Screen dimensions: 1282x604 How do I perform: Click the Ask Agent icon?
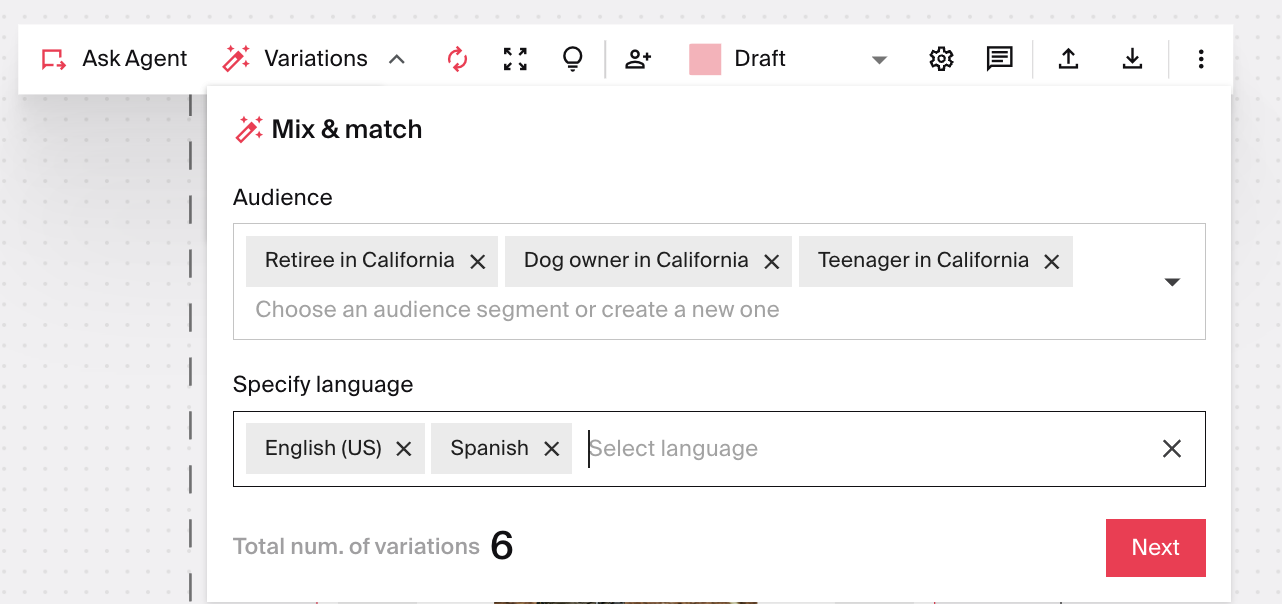(52, 58)
